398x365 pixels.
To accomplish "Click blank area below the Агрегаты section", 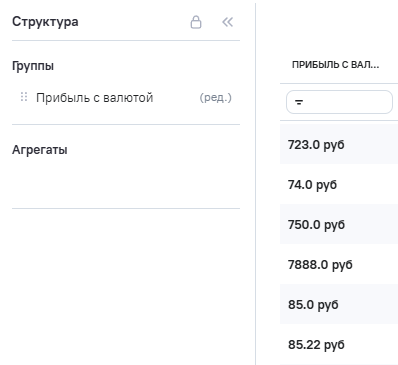I will 126,287.
